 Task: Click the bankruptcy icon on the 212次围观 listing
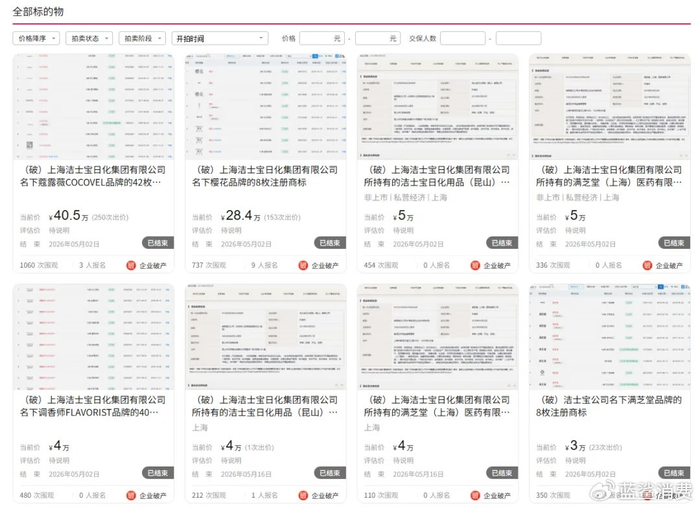click(303, 496)
